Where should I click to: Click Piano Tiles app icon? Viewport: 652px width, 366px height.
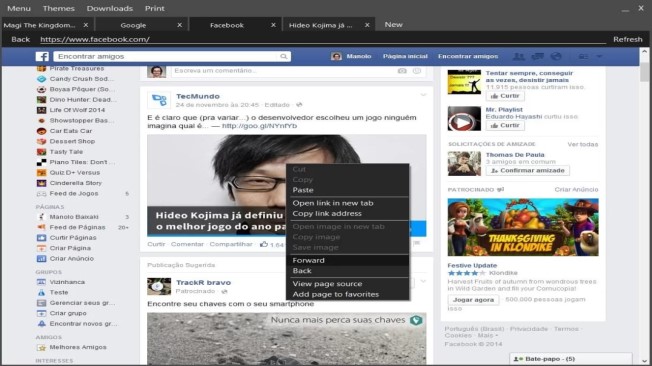click(41, 162)
